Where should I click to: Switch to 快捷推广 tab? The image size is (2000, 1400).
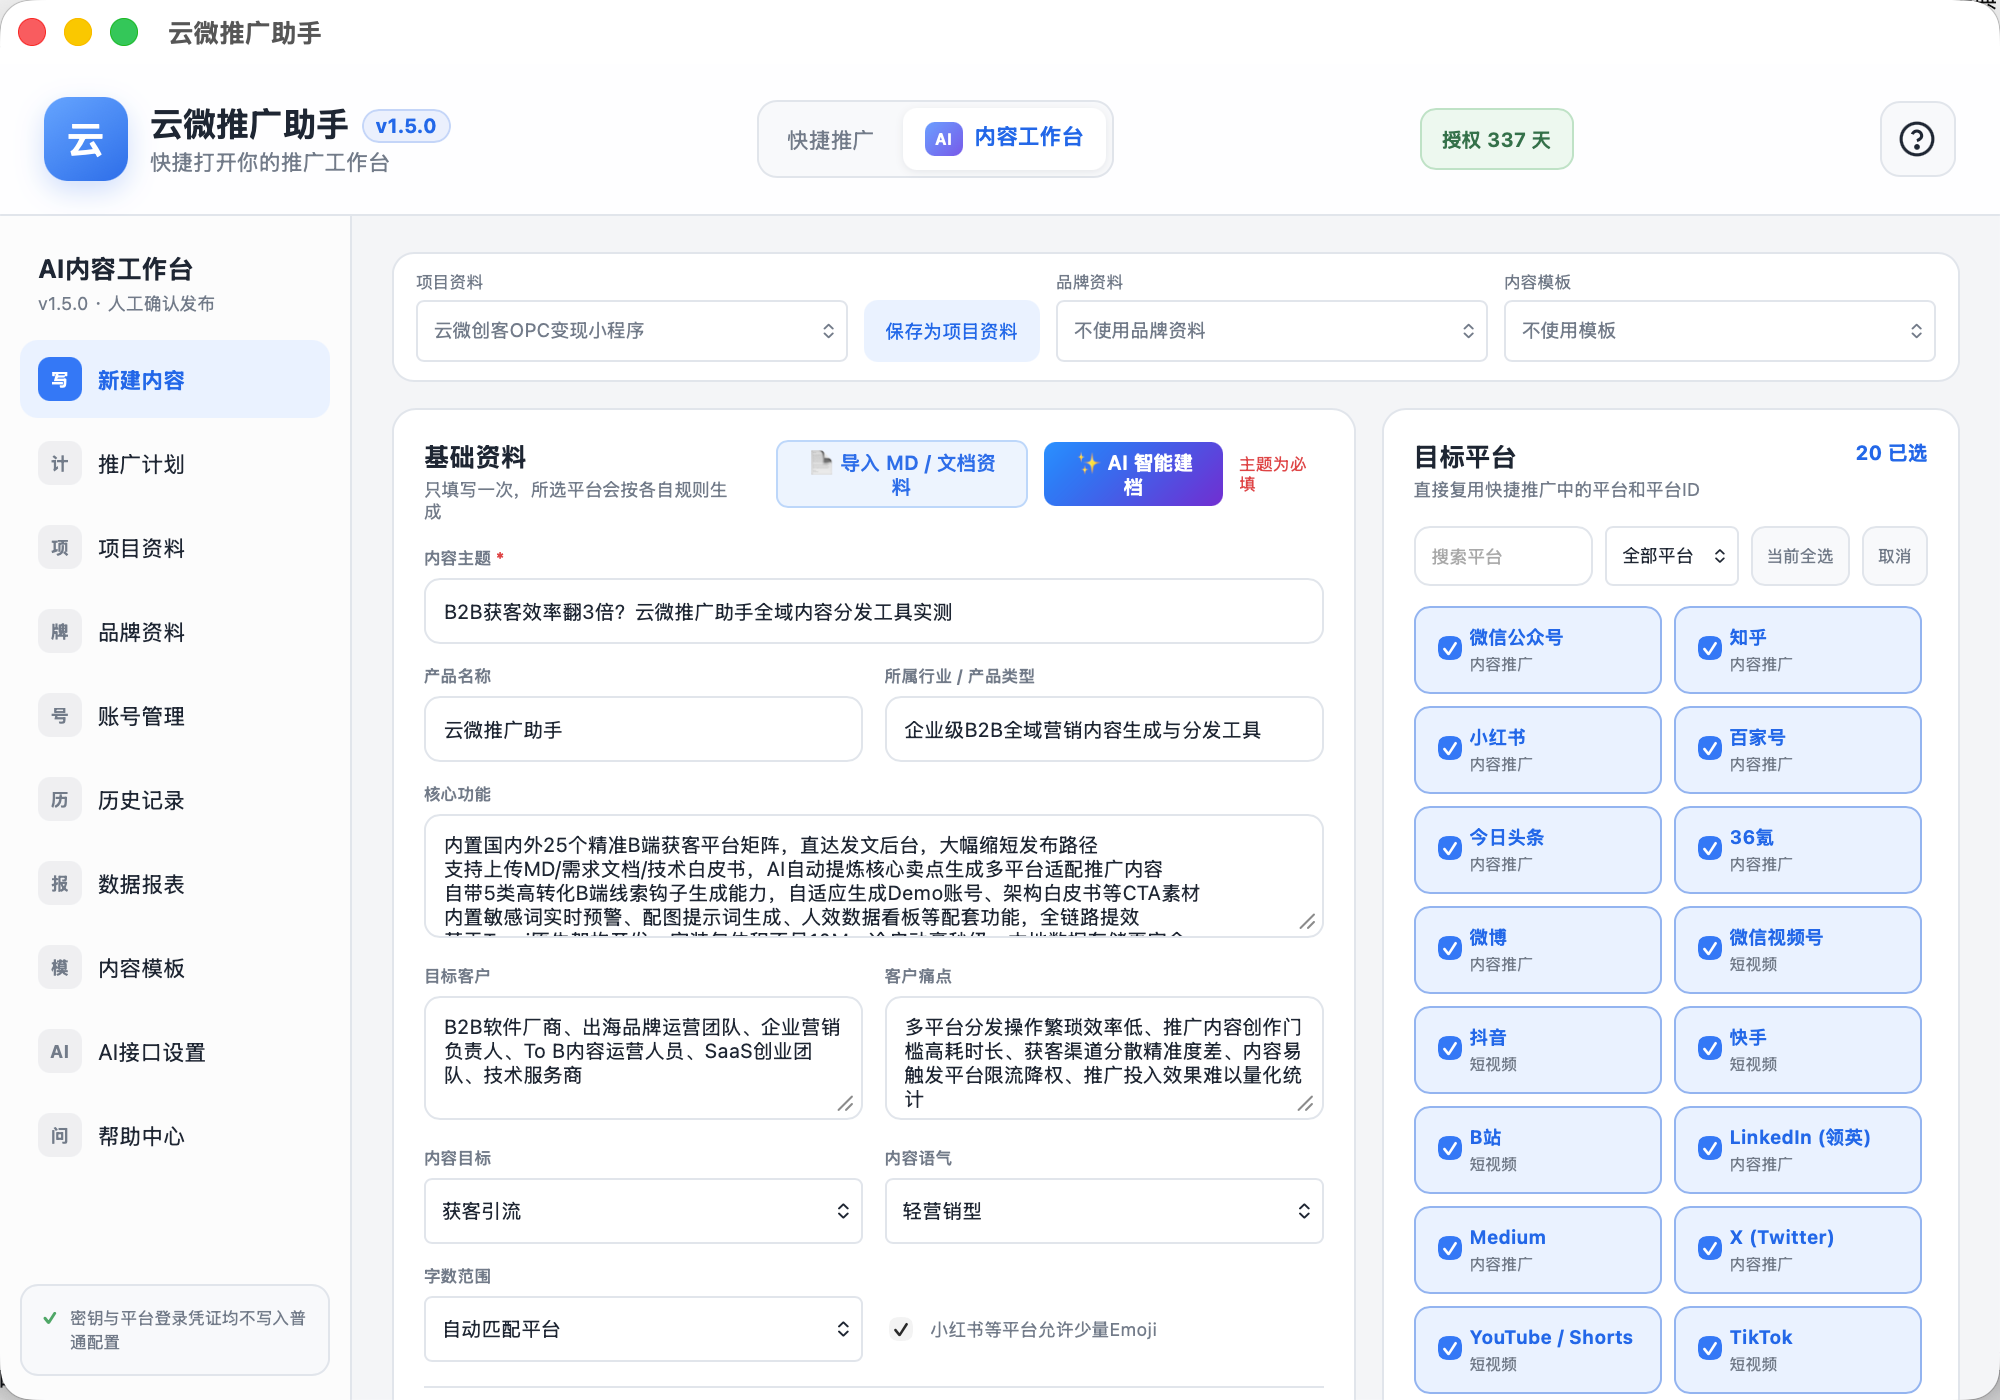pyautogui.click(x=830, y=140)
